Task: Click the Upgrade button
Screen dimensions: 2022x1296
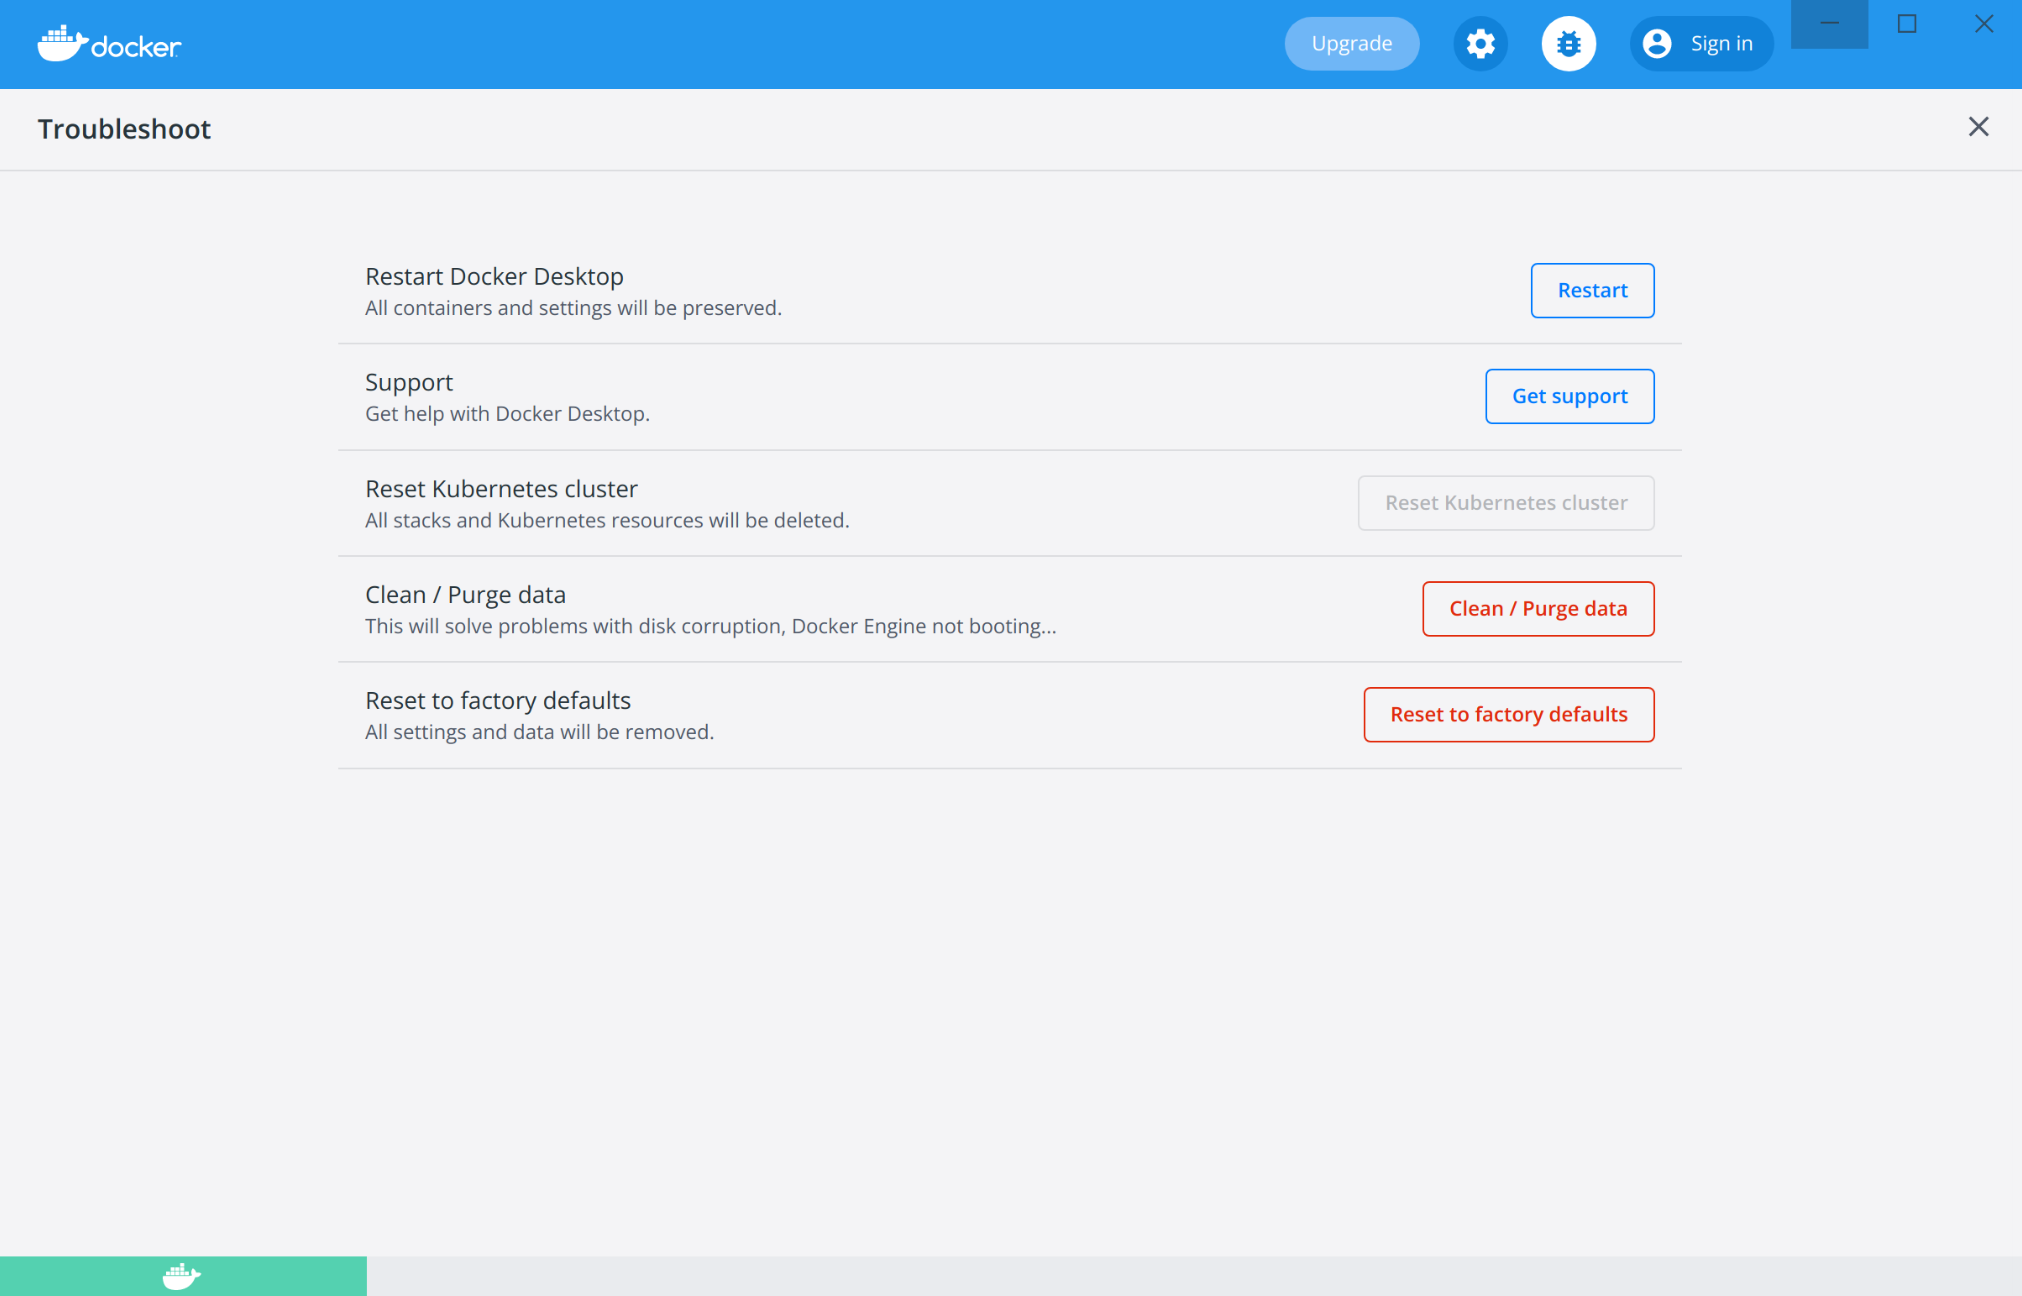Action: 1351,43
